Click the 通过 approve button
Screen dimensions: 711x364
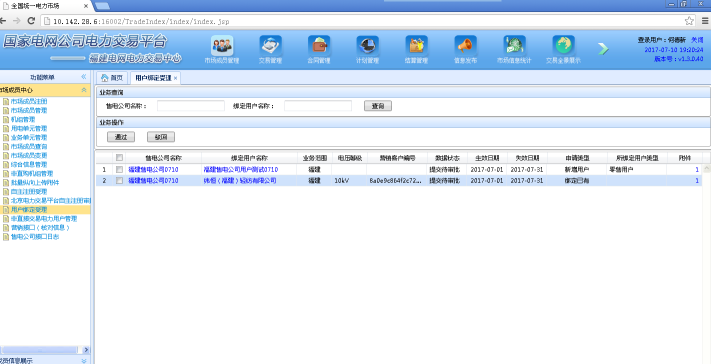click(121, 137)
